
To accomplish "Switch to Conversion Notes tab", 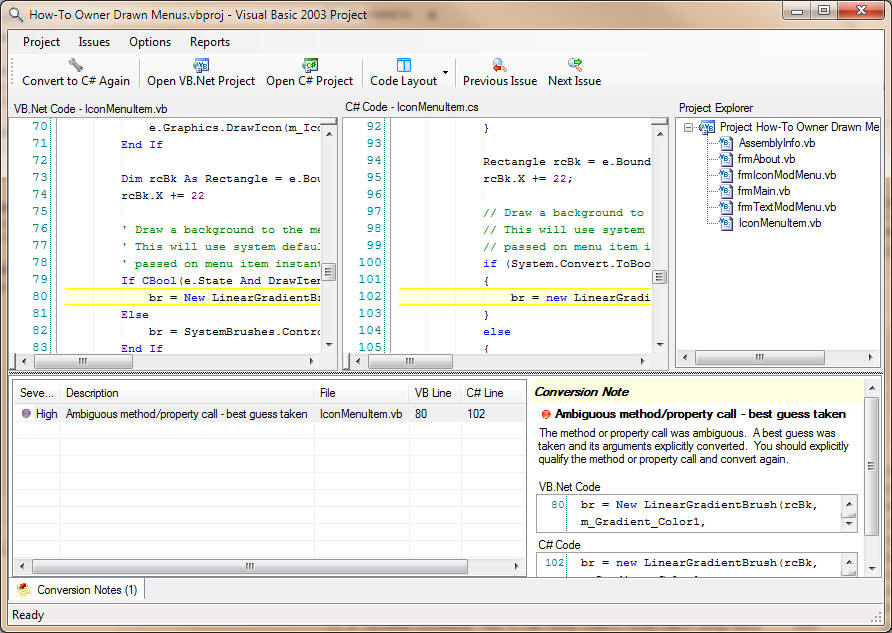I will point(78,590).
